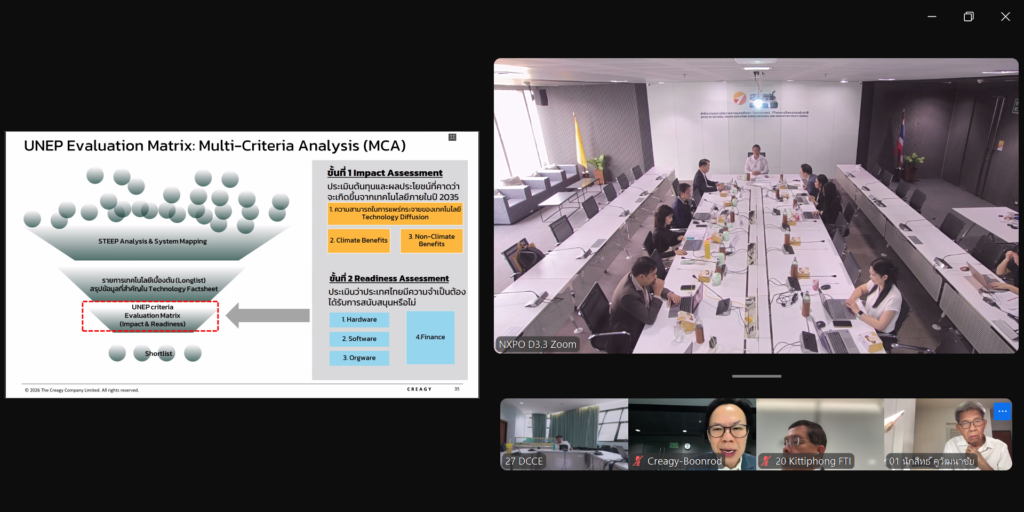Grab the divider handle above the thumbnail strip
The height and width of the screenshot is (512, 1024).
pos(756,377)
